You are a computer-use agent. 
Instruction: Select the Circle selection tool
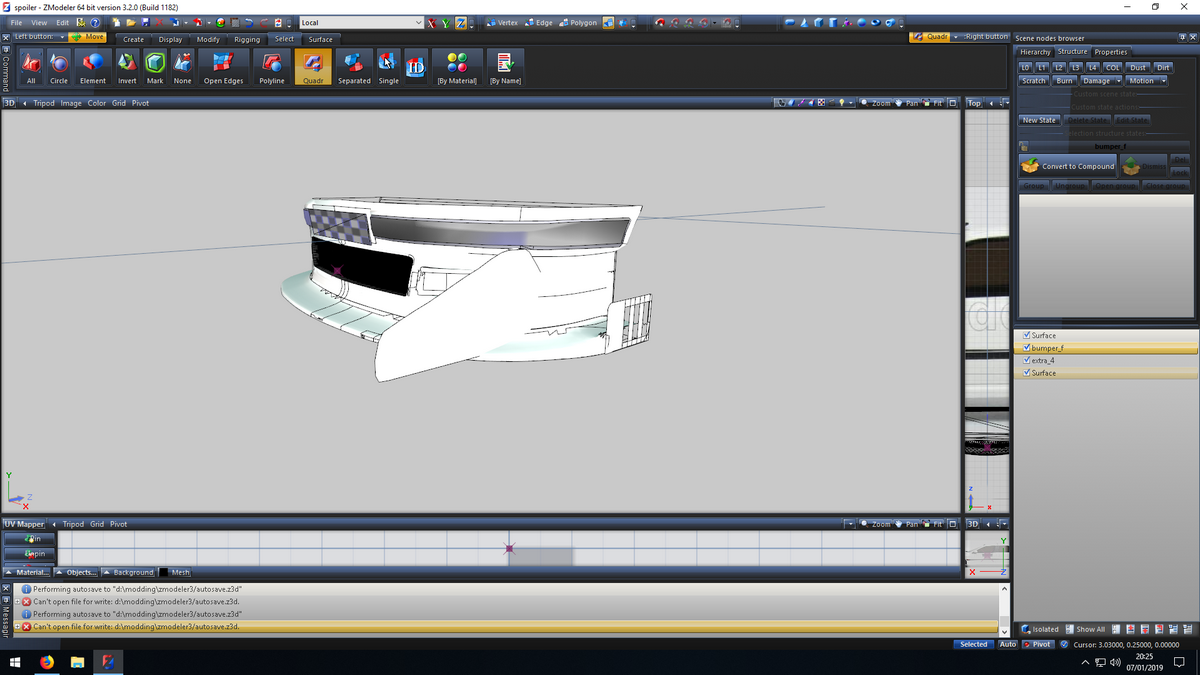pos(58,64)
